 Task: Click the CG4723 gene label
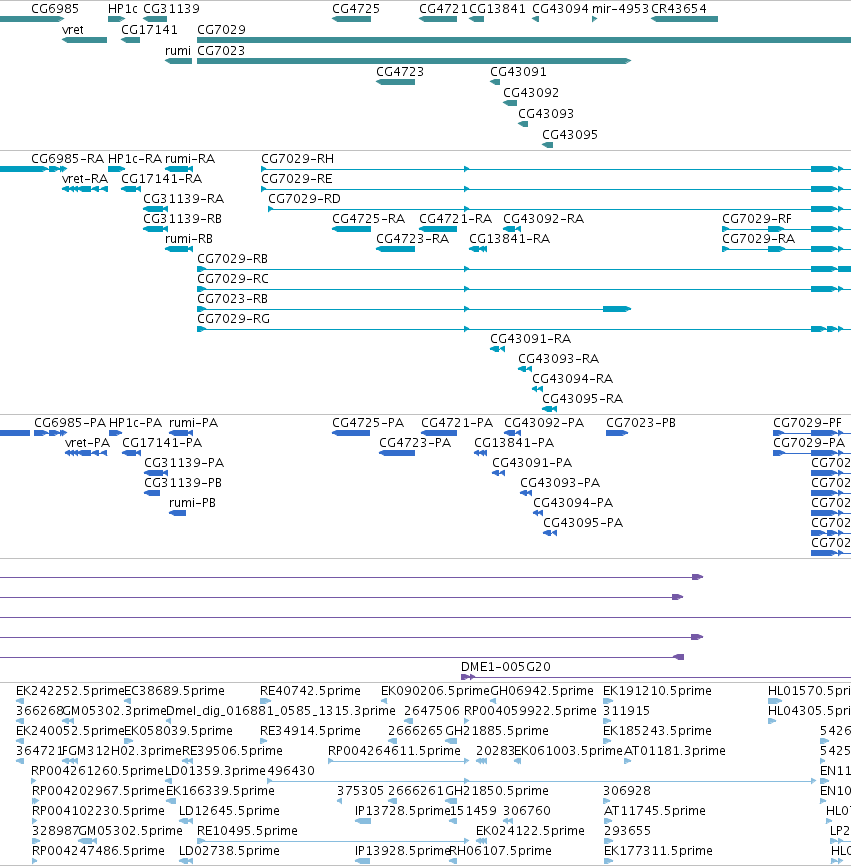400,72
